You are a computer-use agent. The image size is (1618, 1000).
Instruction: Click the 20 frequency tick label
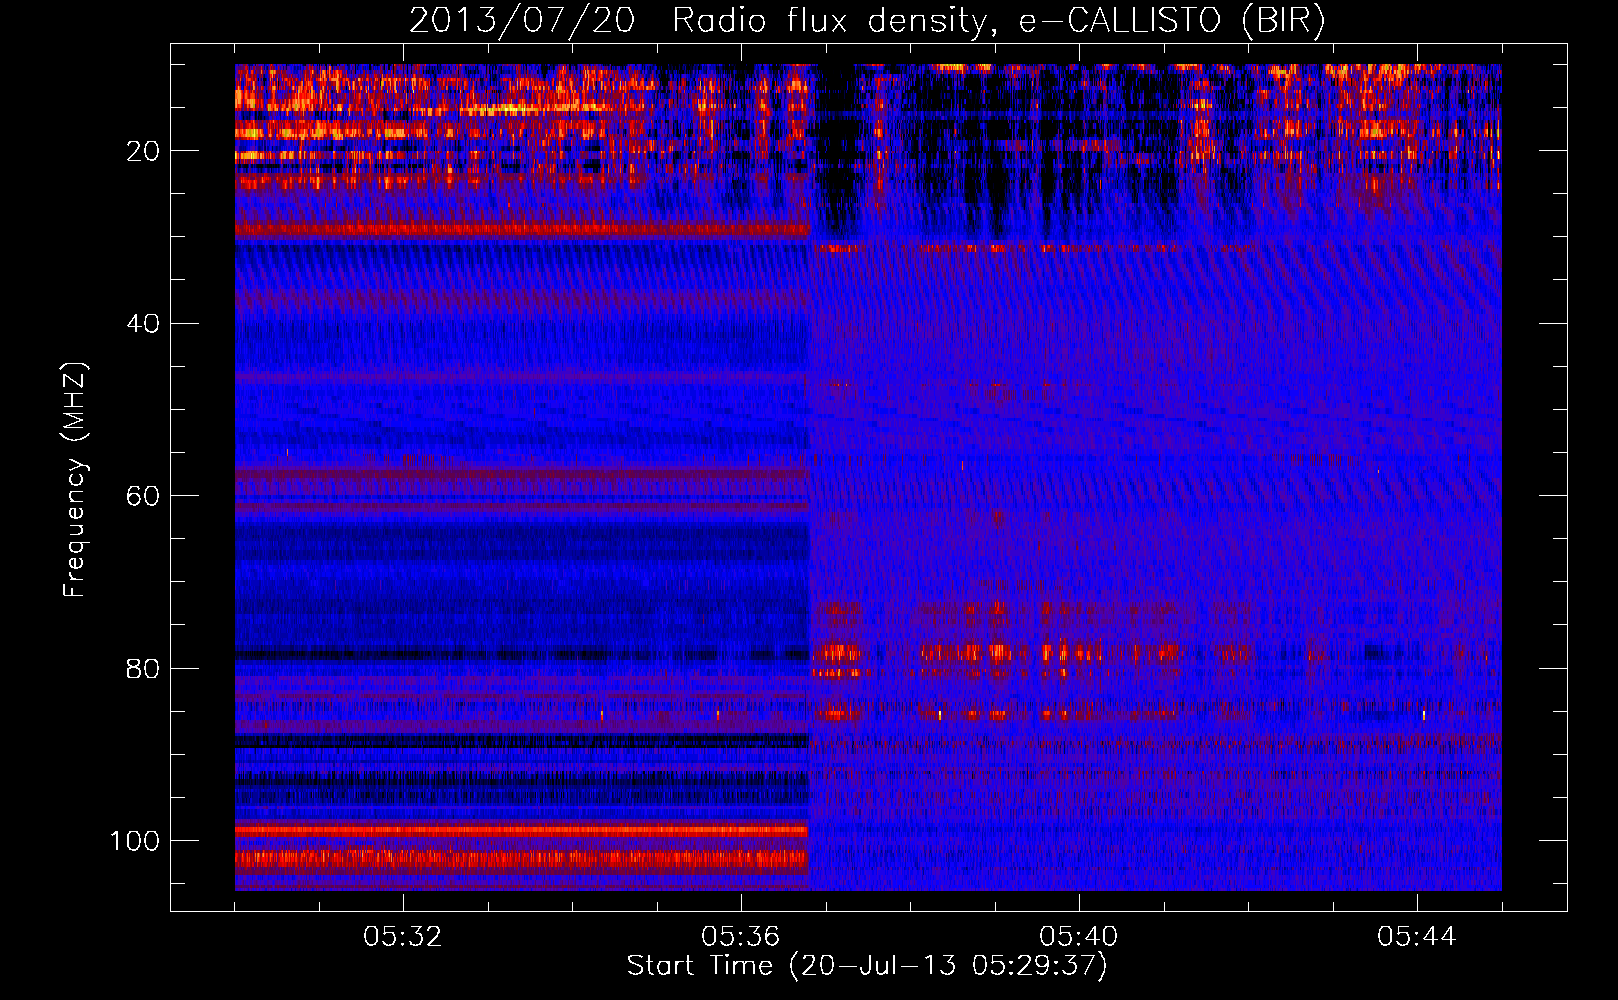point(144,151)
